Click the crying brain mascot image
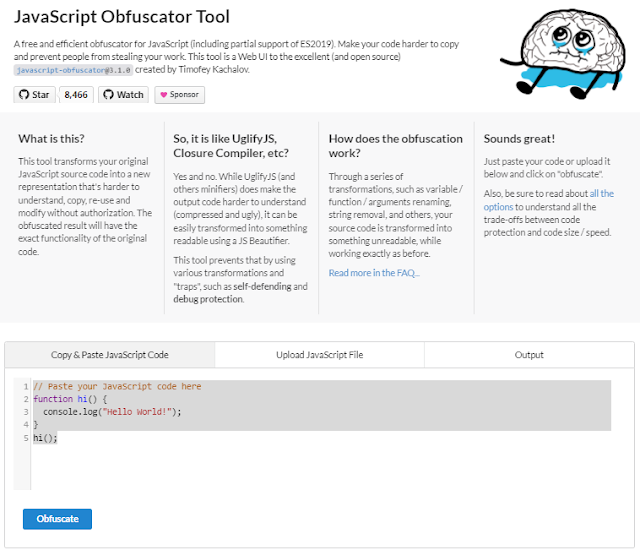The height and width of the screenshot is (550, 640). [x=564, y=53]
